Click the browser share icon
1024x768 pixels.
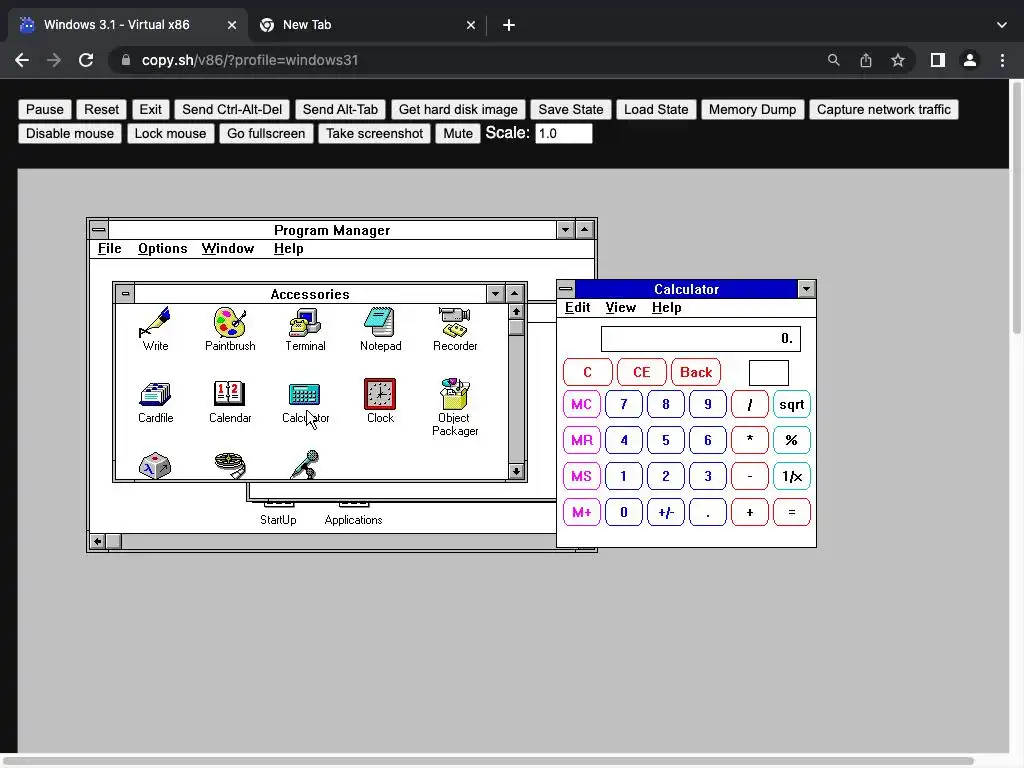[866, 60]
